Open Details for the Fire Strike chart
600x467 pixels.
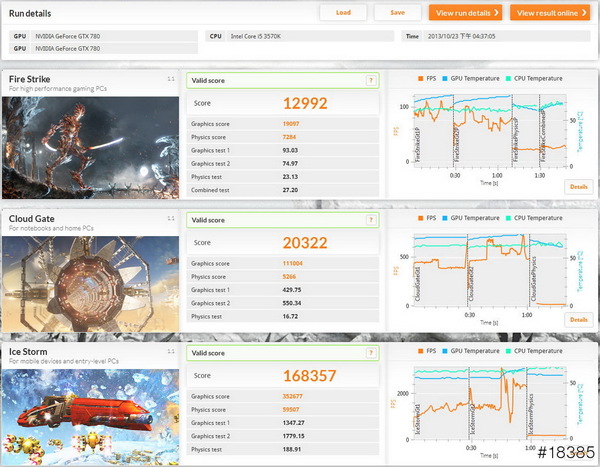(578, 186)
